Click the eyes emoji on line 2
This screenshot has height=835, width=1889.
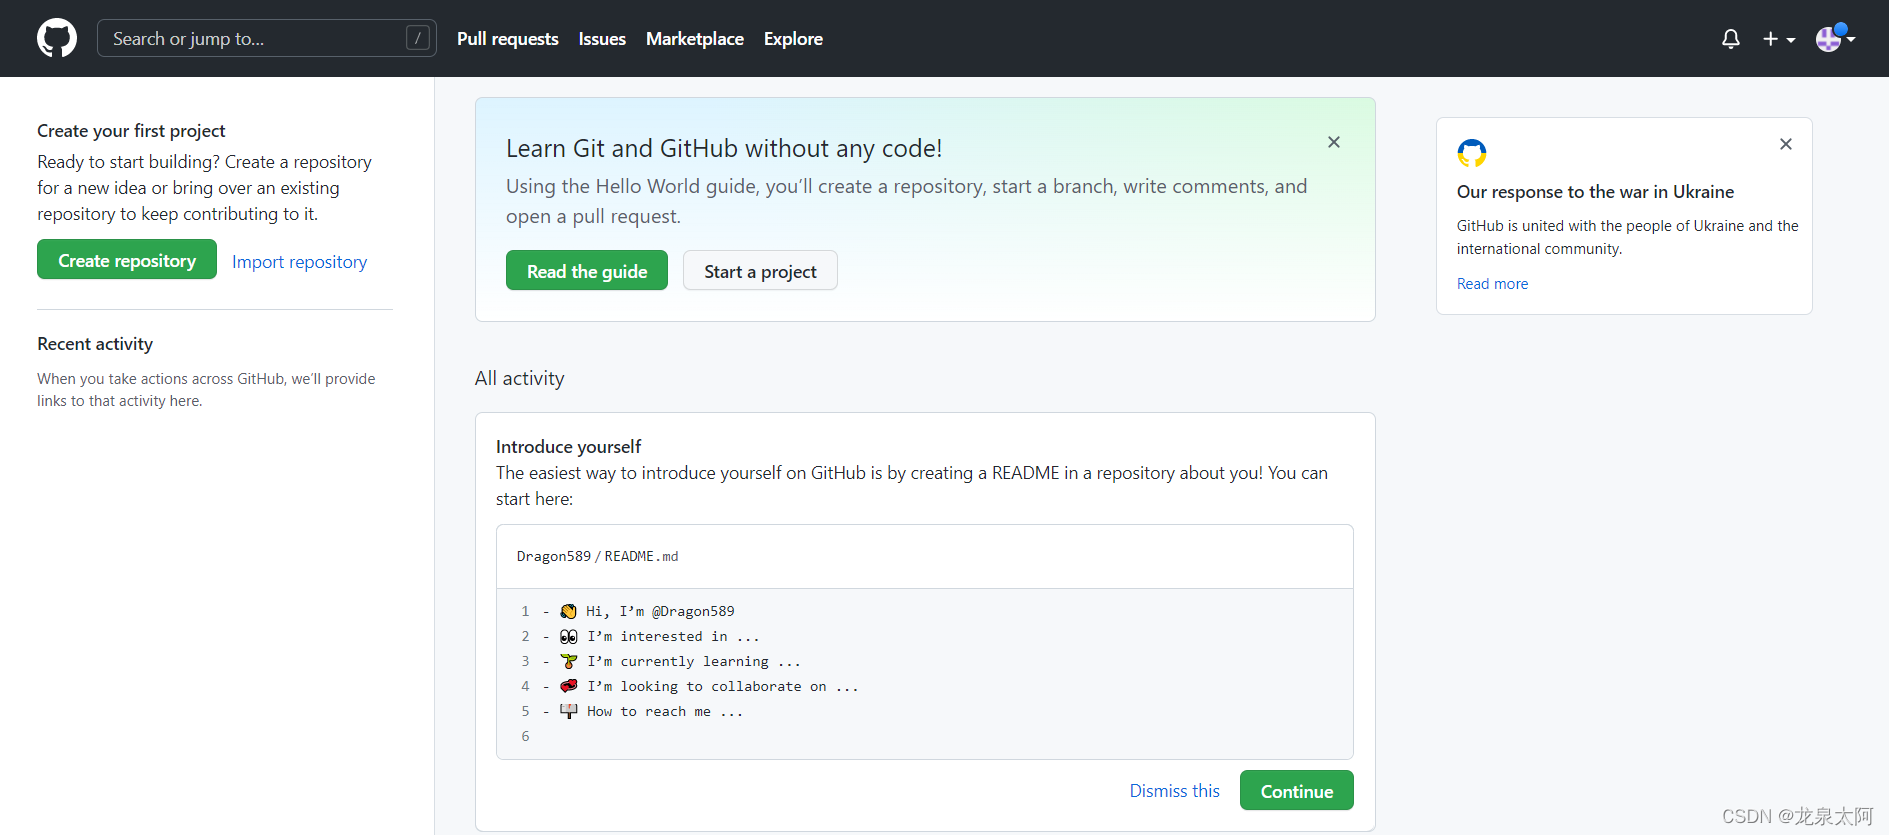(569, 636)
